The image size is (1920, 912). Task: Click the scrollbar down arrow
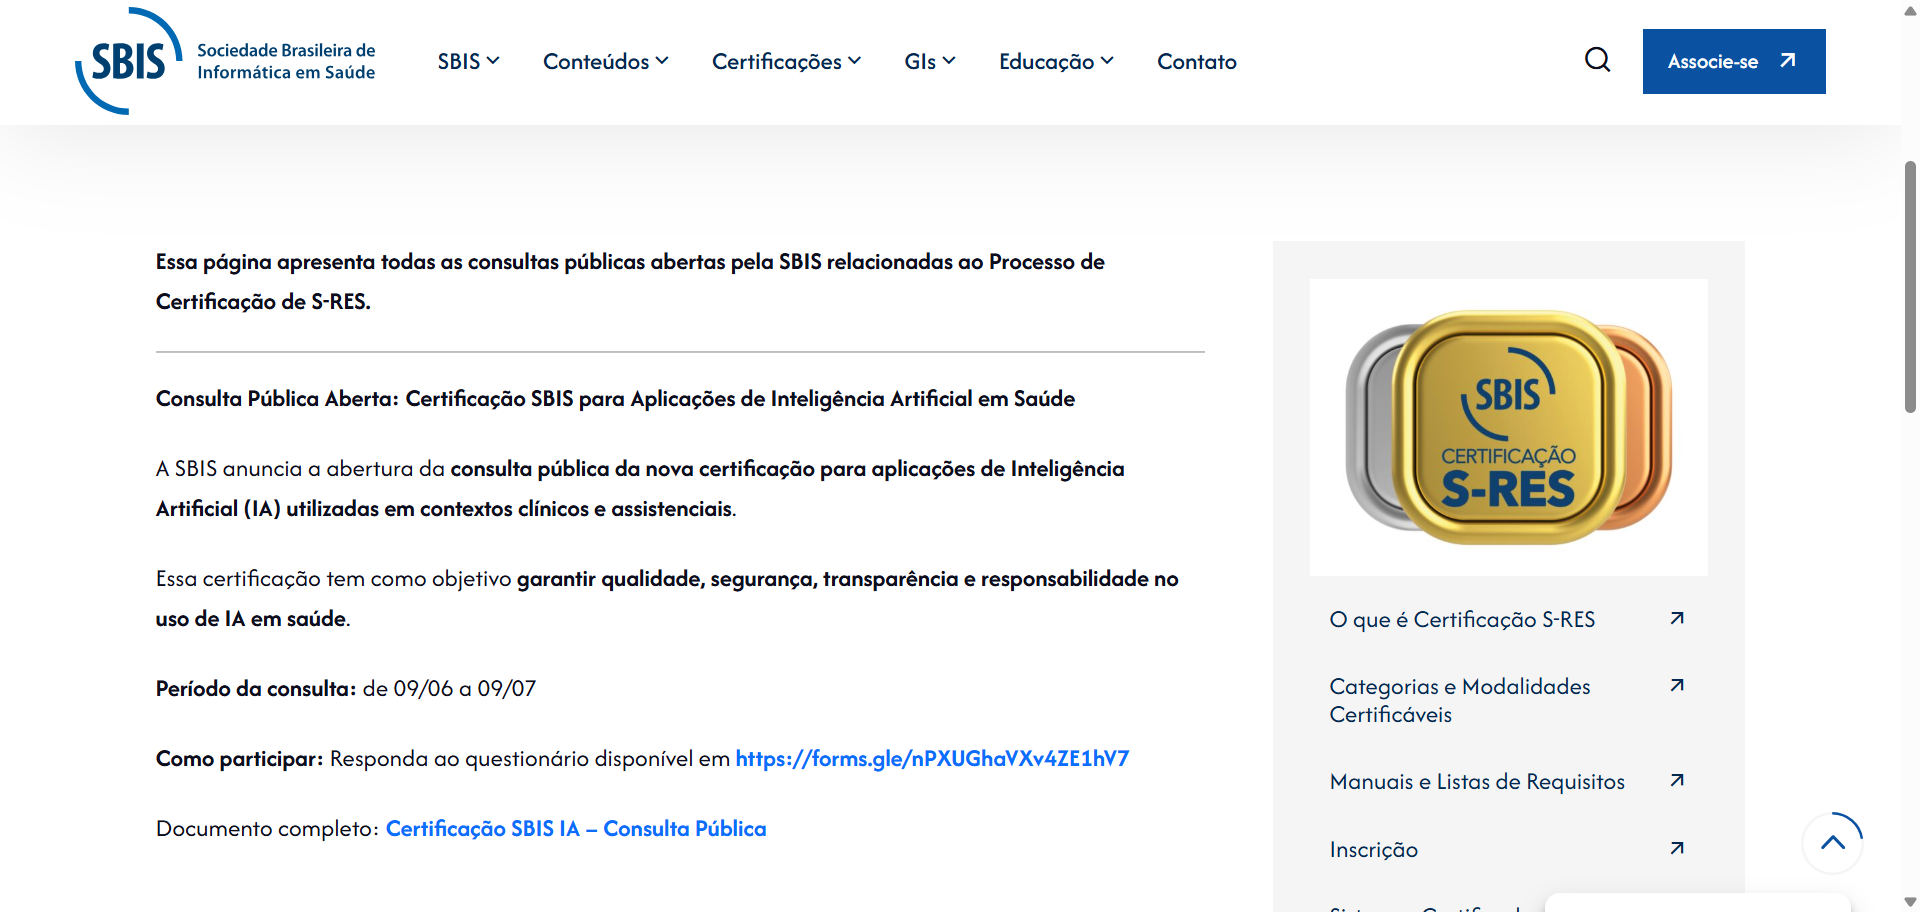(1910, 902)
